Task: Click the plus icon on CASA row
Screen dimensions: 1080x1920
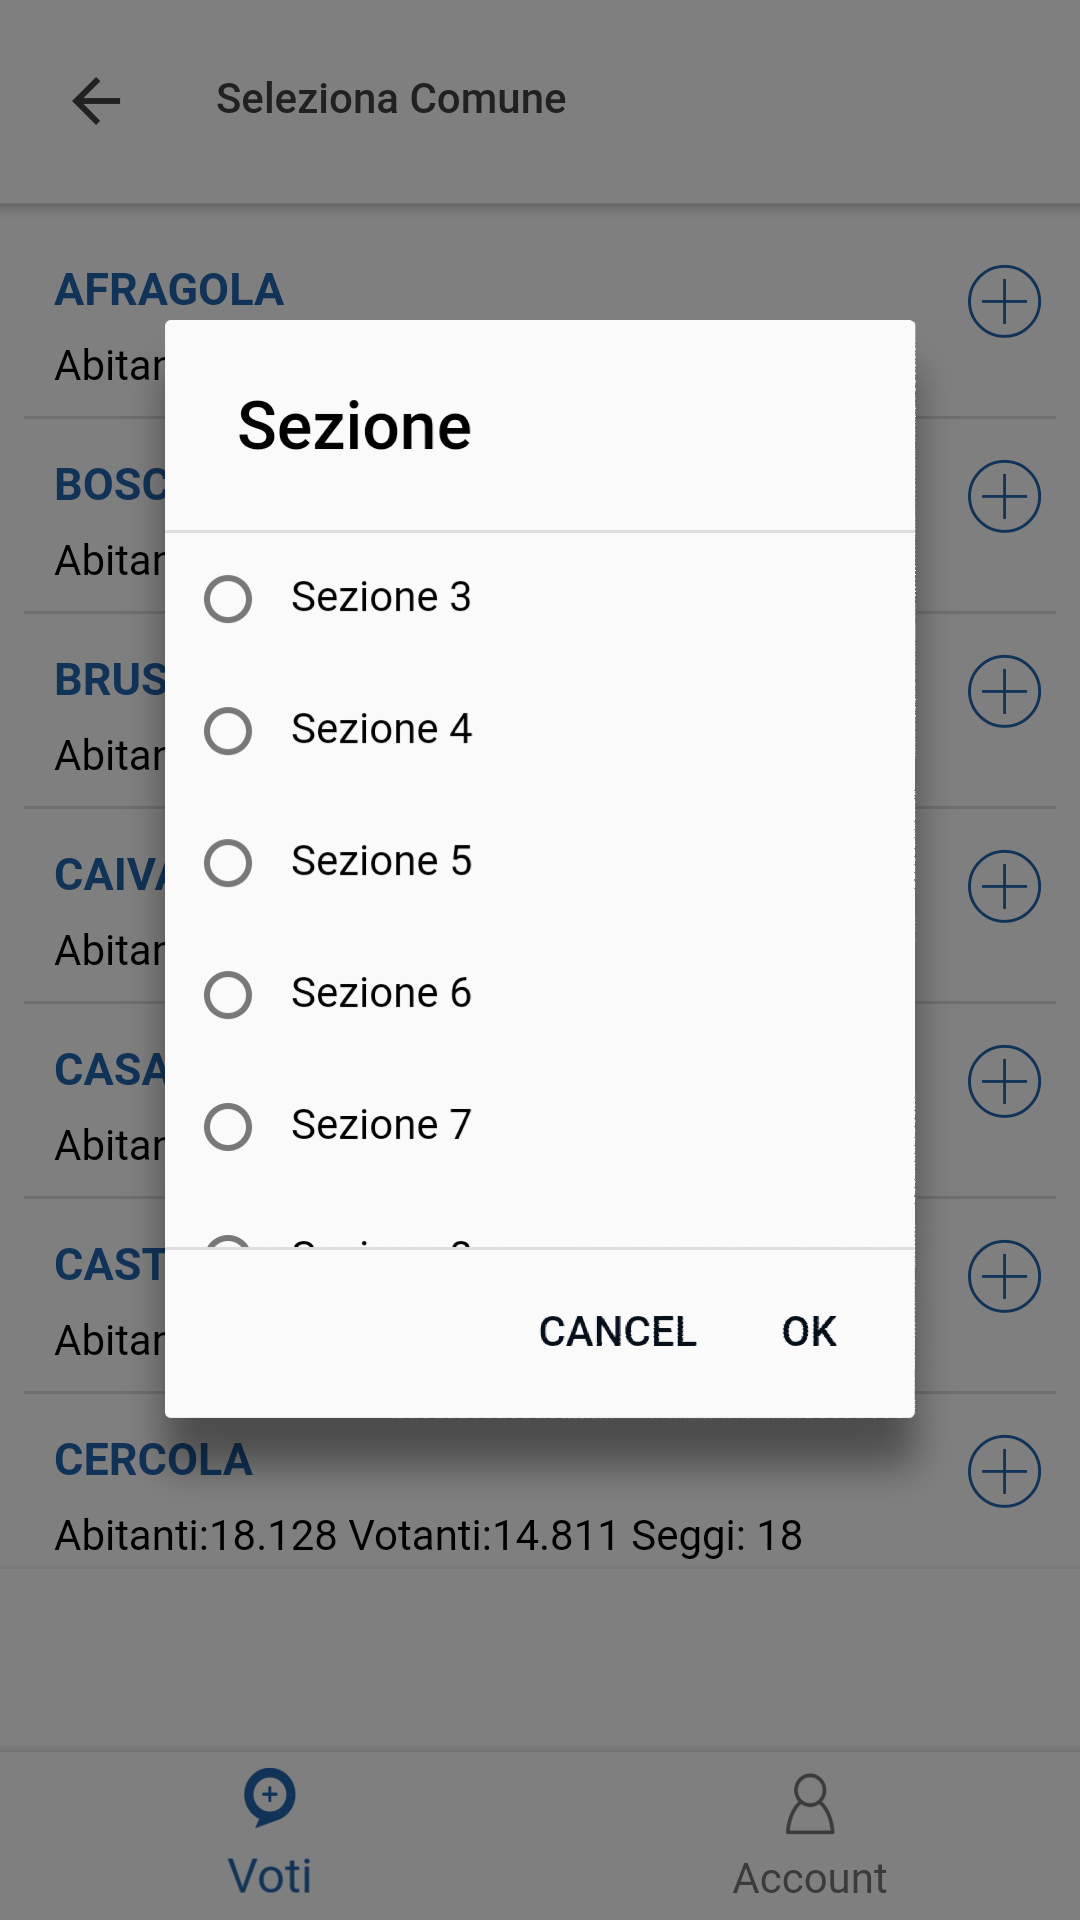Action: [x=1004, y=1081]
